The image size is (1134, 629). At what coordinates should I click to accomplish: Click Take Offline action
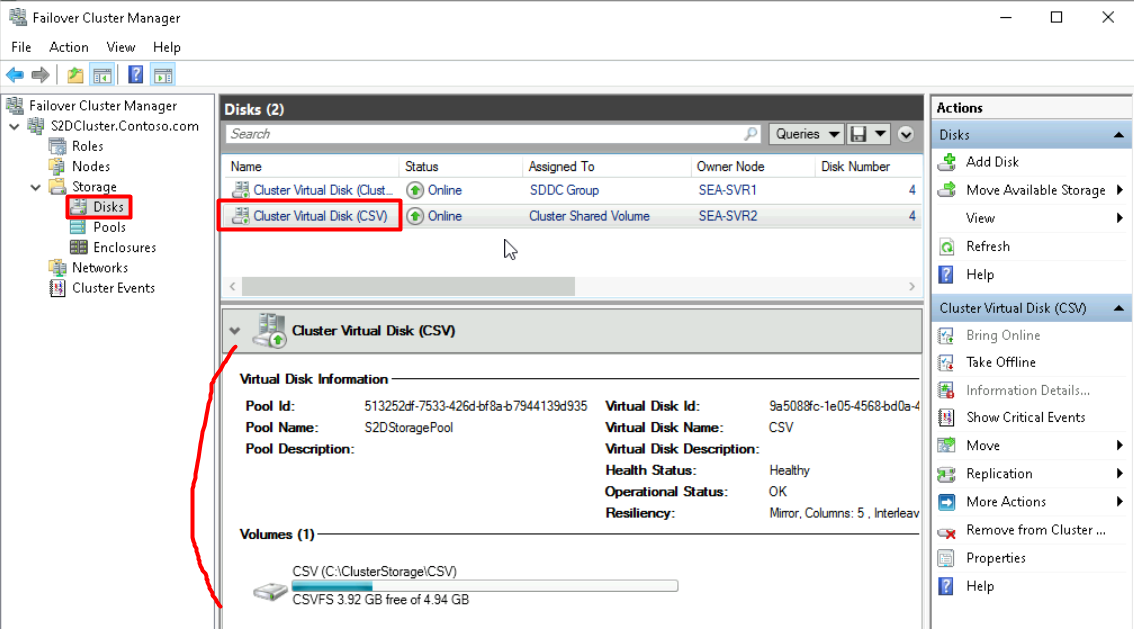click(1001, 362)
